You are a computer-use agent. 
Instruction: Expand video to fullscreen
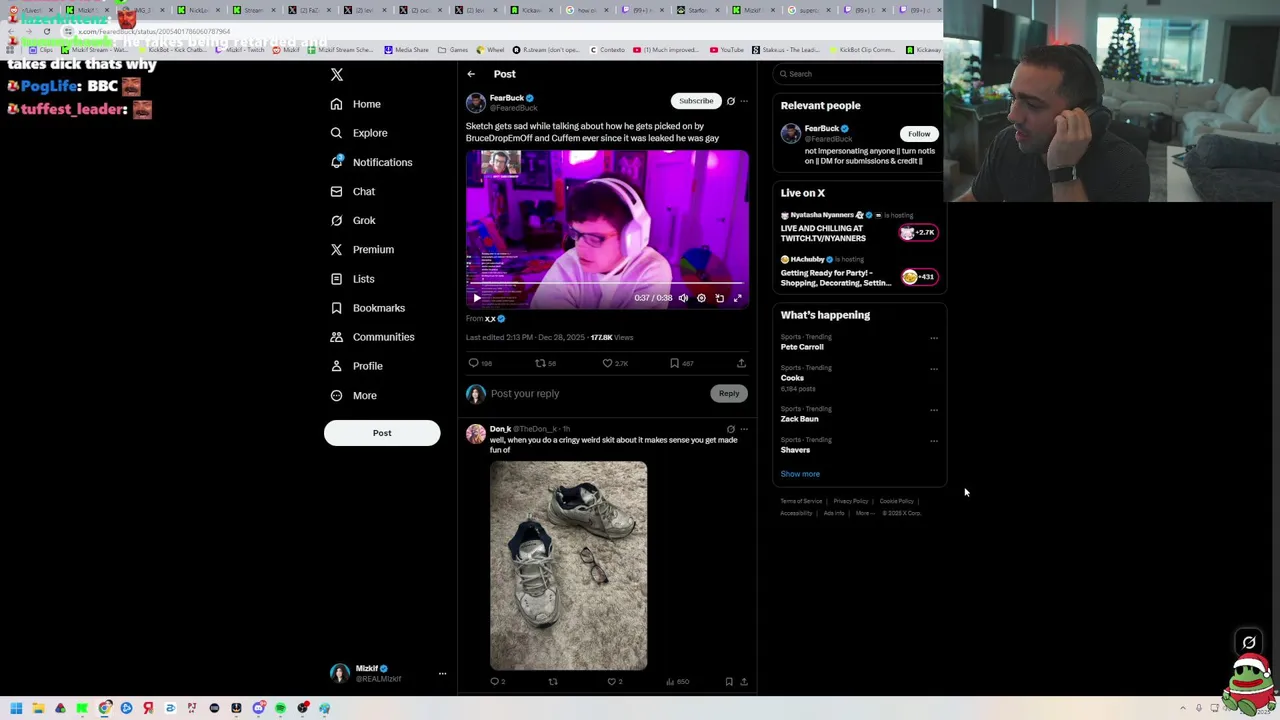pos(738,298)
